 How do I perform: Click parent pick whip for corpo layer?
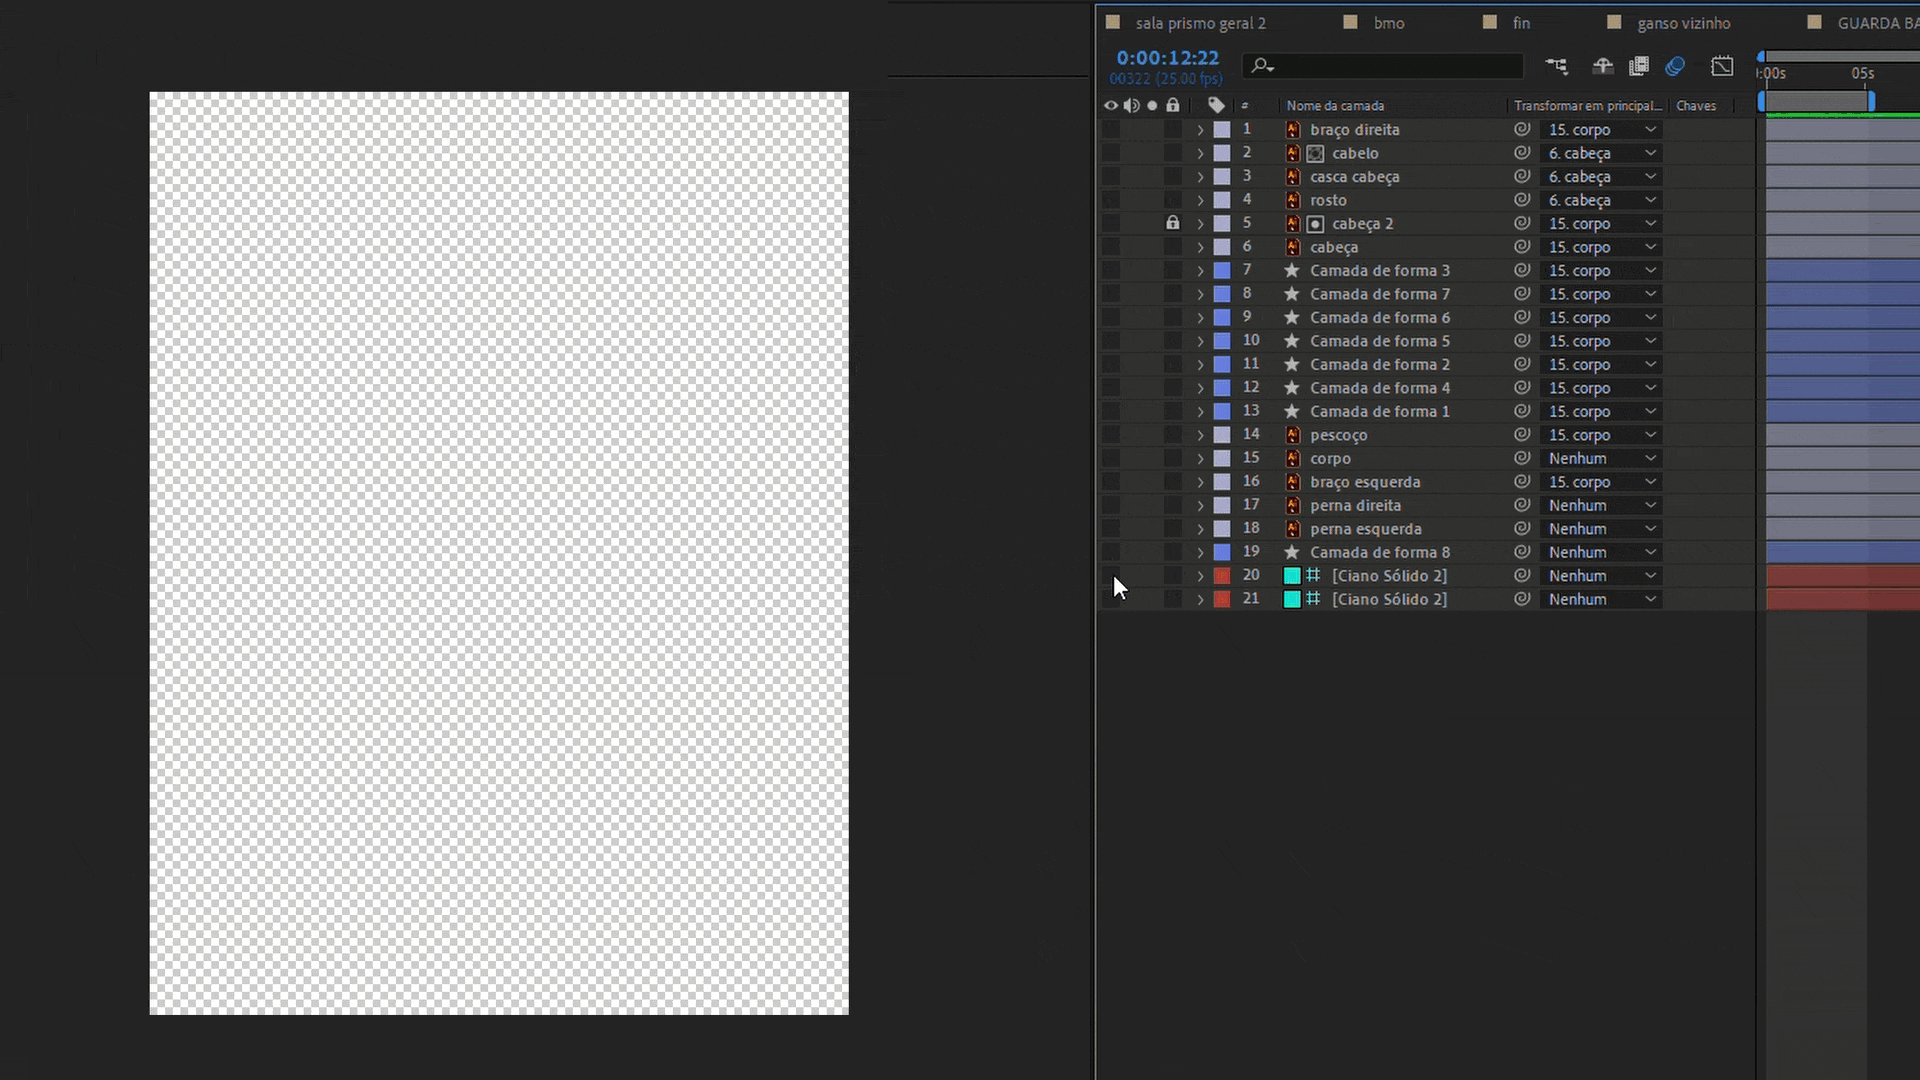click(1522, 458)
